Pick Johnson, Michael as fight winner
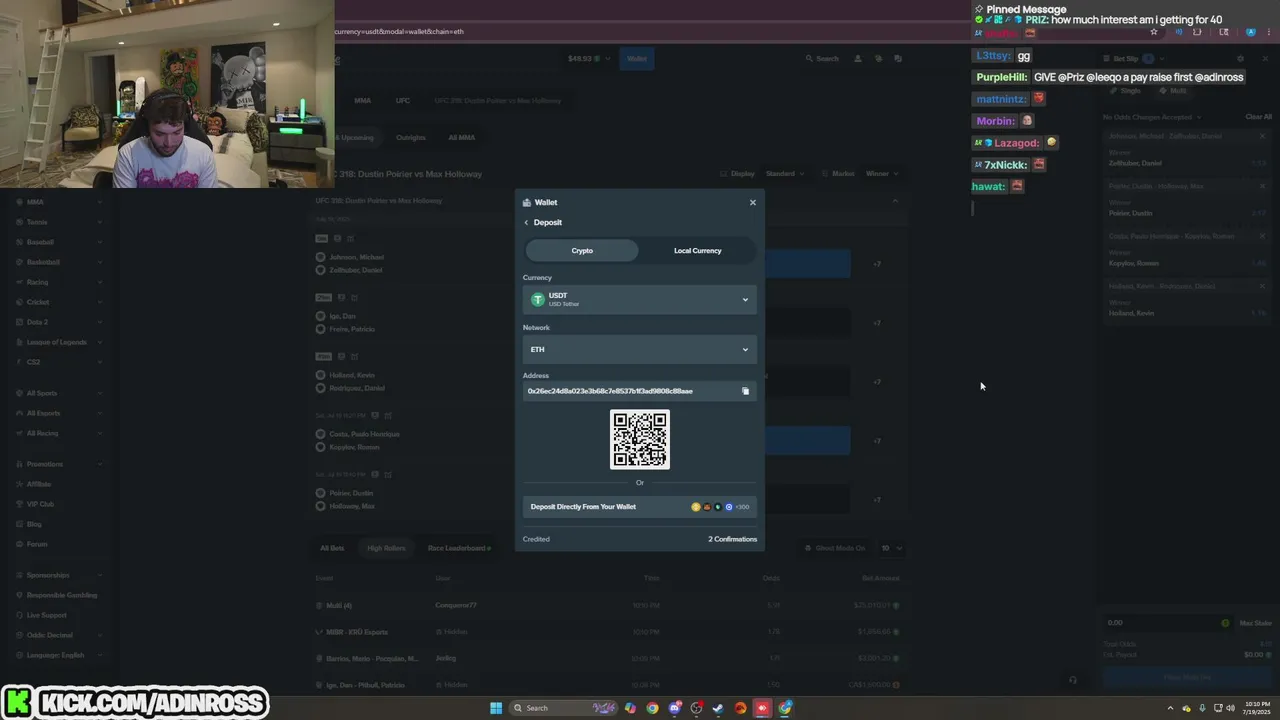 pyautogui.click(x=356, y=257)
